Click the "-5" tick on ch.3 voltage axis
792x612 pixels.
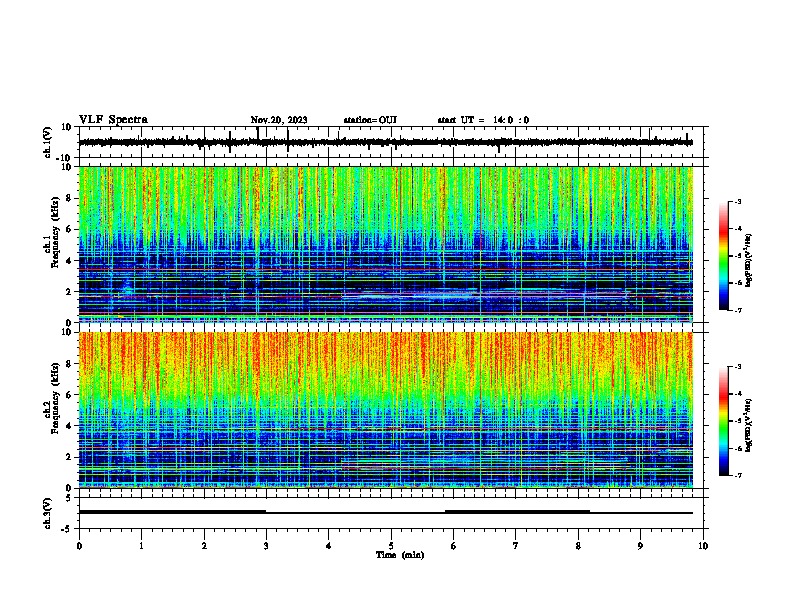(67, 529)
